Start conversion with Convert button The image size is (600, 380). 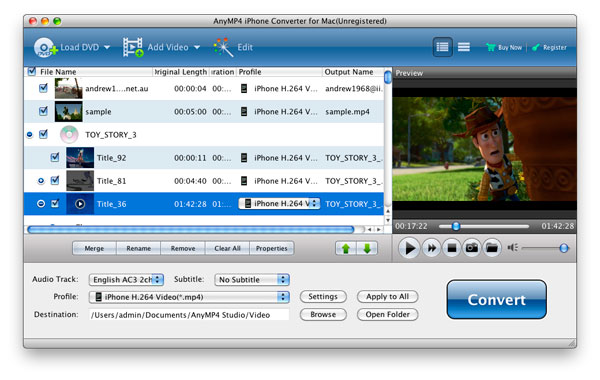pos(496,300)
